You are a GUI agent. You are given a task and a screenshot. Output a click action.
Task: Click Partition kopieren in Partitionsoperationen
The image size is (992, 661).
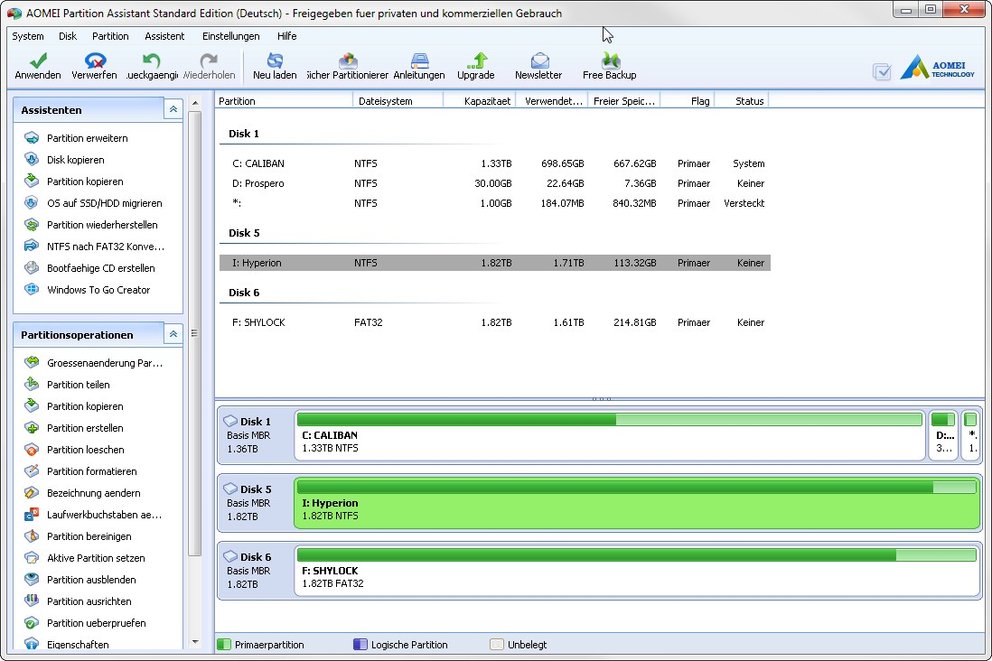pos(85,406)
